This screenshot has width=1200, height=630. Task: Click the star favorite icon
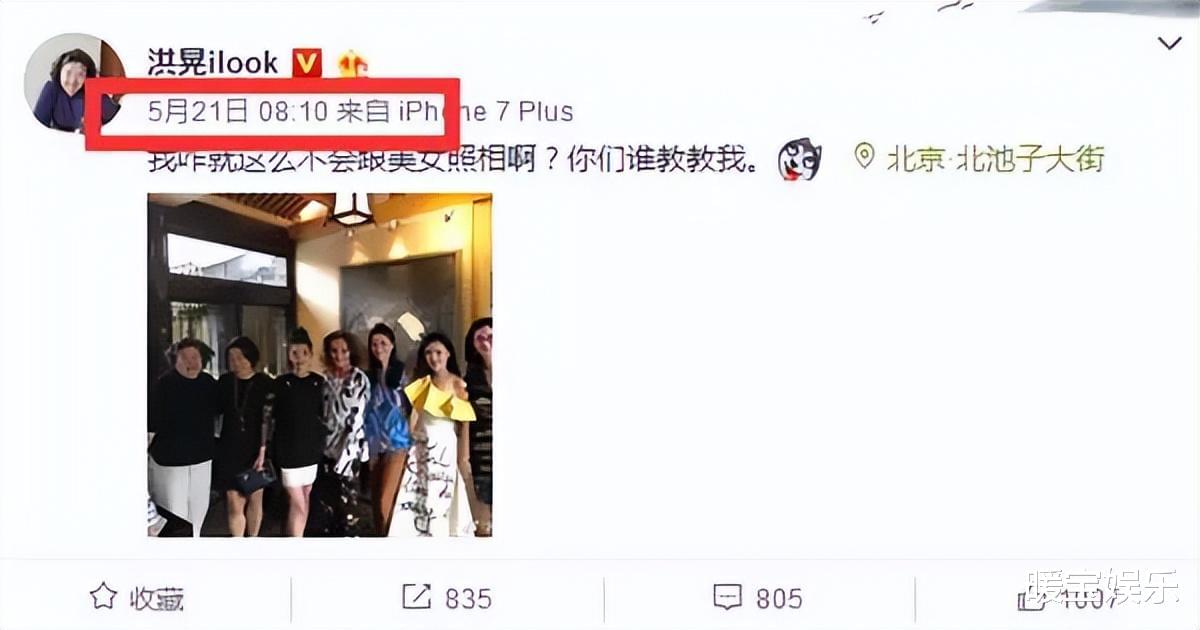104,598
